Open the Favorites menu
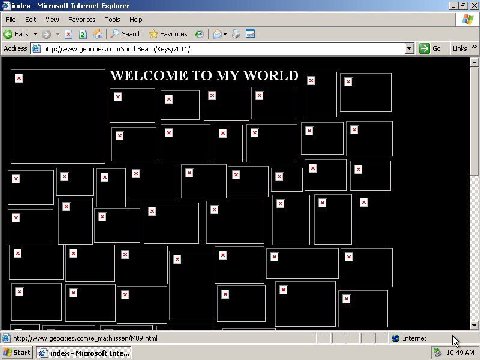The height and width of the screenshot is (360, 480). click(82, 20)
